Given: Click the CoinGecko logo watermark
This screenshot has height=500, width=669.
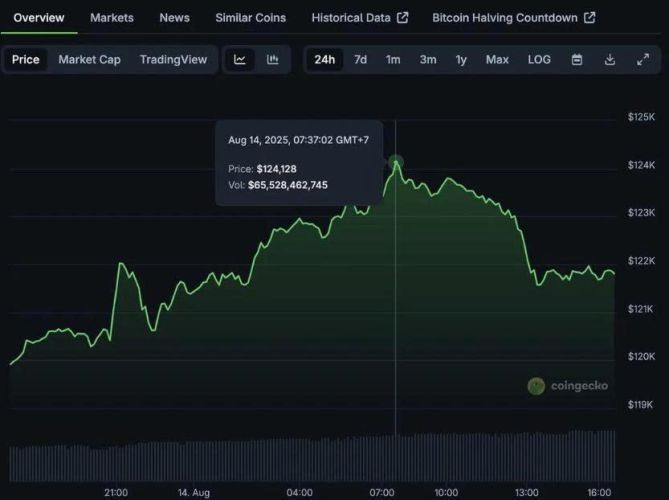Looking at the screenshot, I should (567, 386).
